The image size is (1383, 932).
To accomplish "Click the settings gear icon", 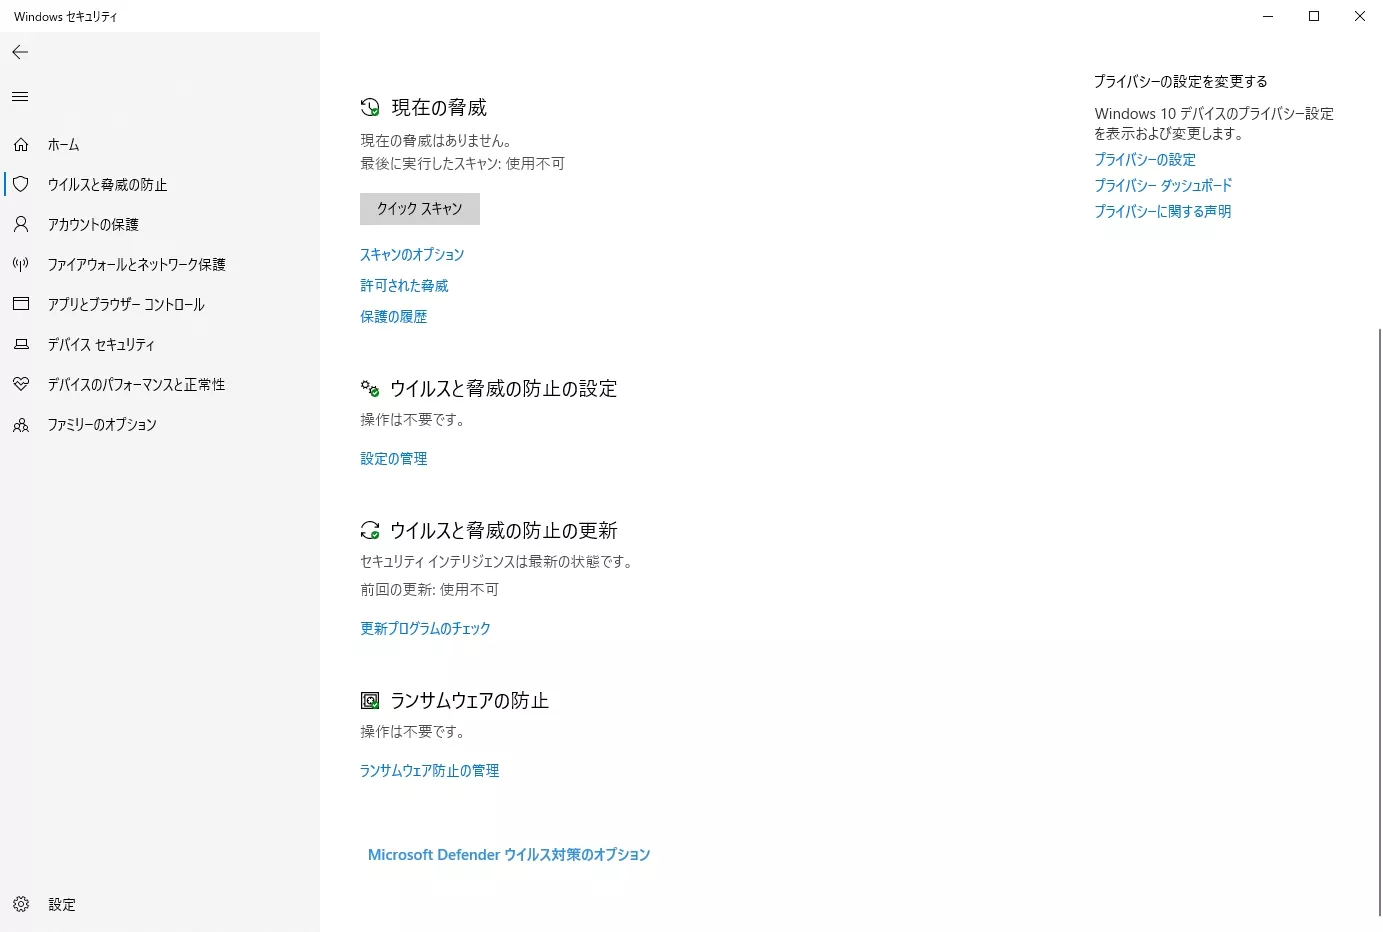I will tap(21, 904).
